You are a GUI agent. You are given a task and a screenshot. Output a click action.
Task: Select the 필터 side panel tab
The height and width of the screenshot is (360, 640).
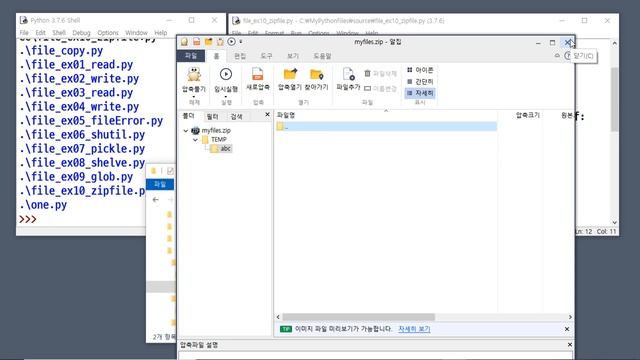(x=213, y=117)
